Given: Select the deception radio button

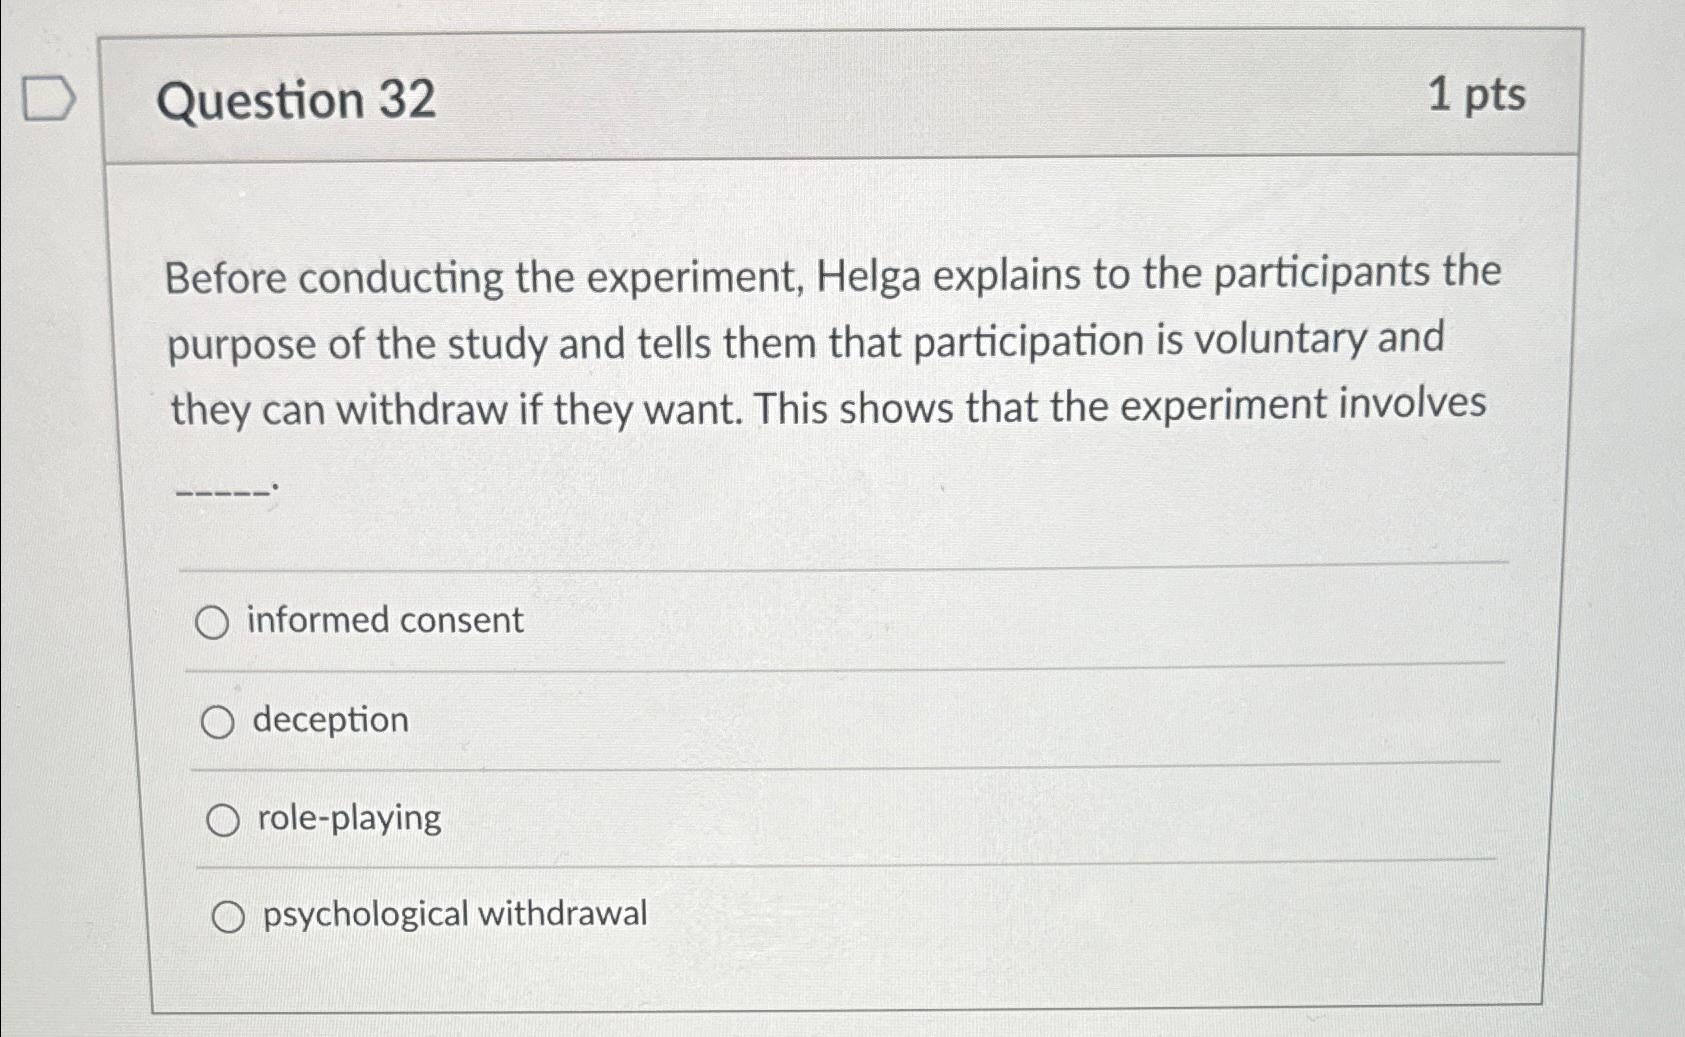Looking at the screenshot, I should pos(219,721).
